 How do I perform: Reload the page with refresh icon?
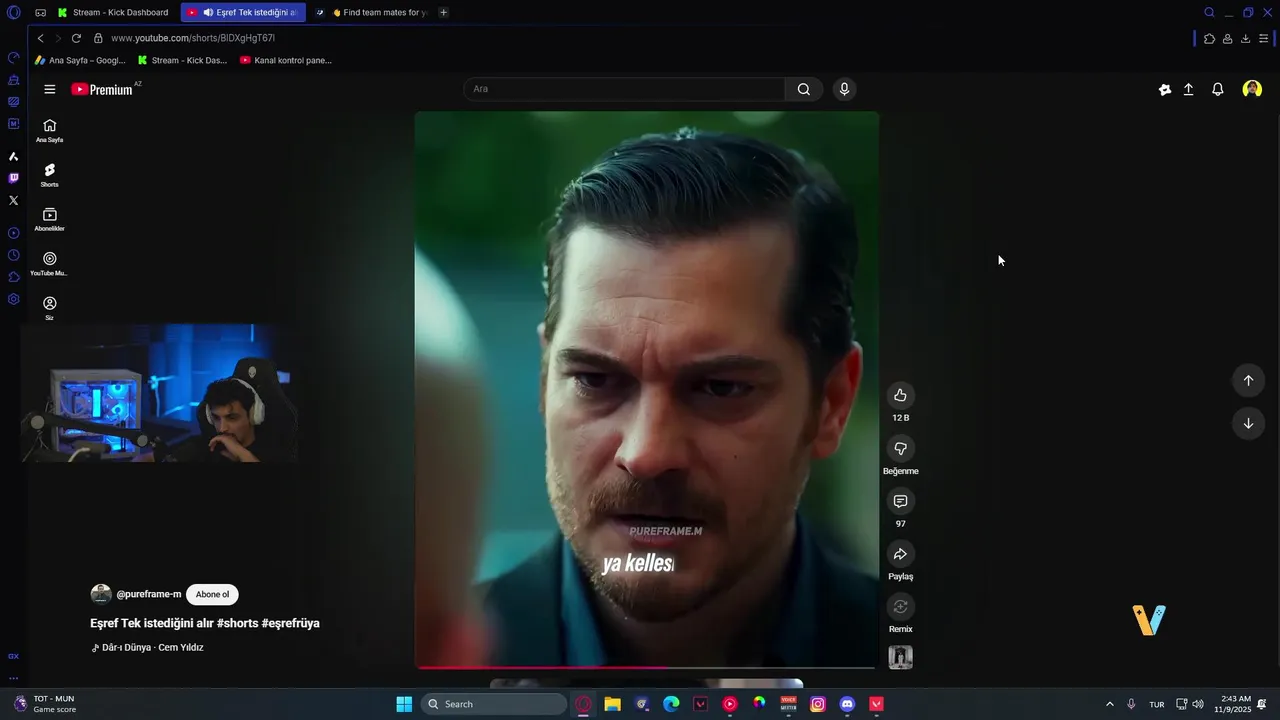click(76, 38)
